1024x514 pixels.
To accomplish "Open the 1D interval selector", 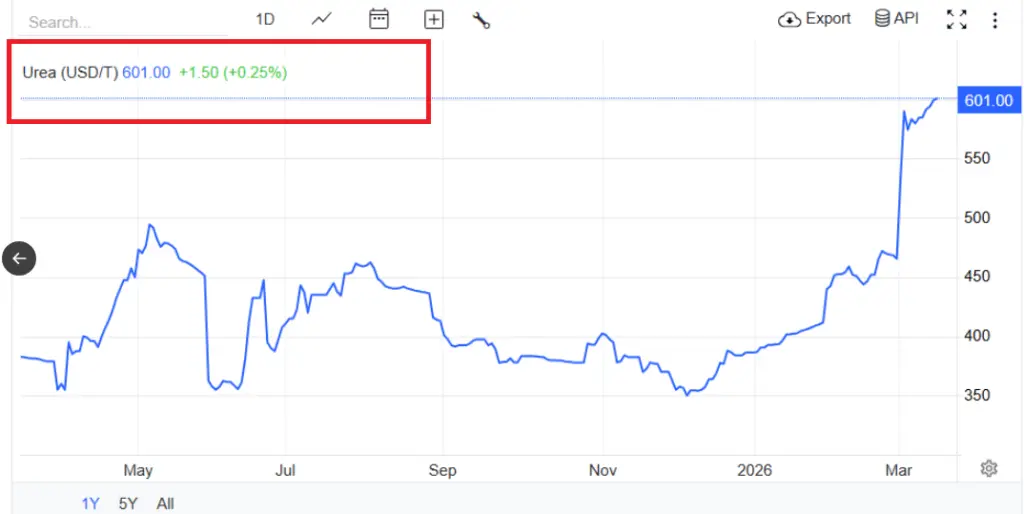I will click(265, 19).
